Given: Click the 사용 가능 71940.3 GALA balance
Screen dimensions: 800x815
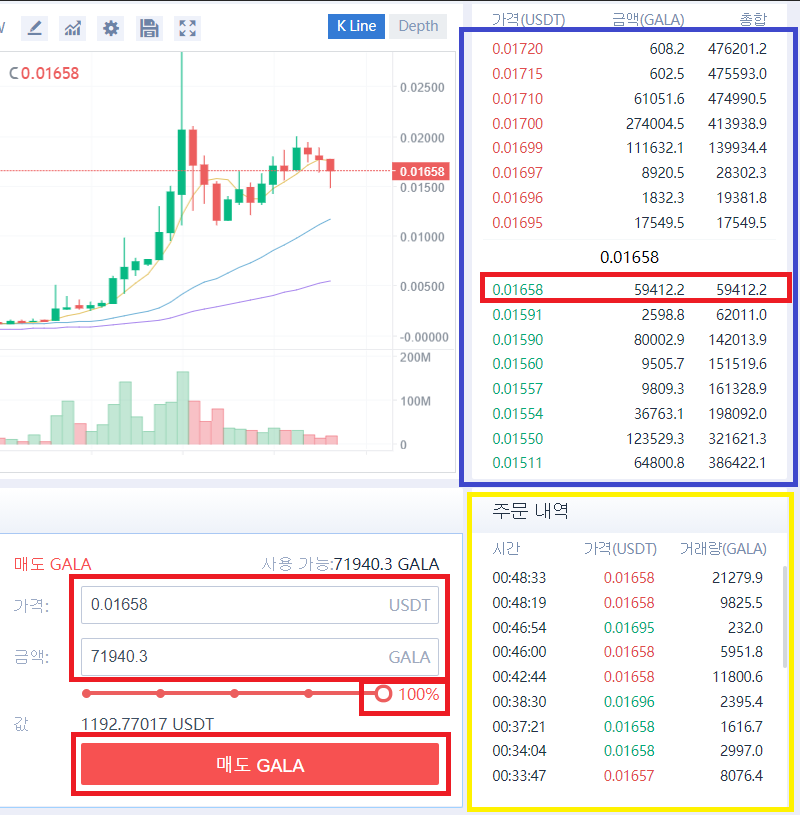Looking at the screenshot, I should click(350, 564).
